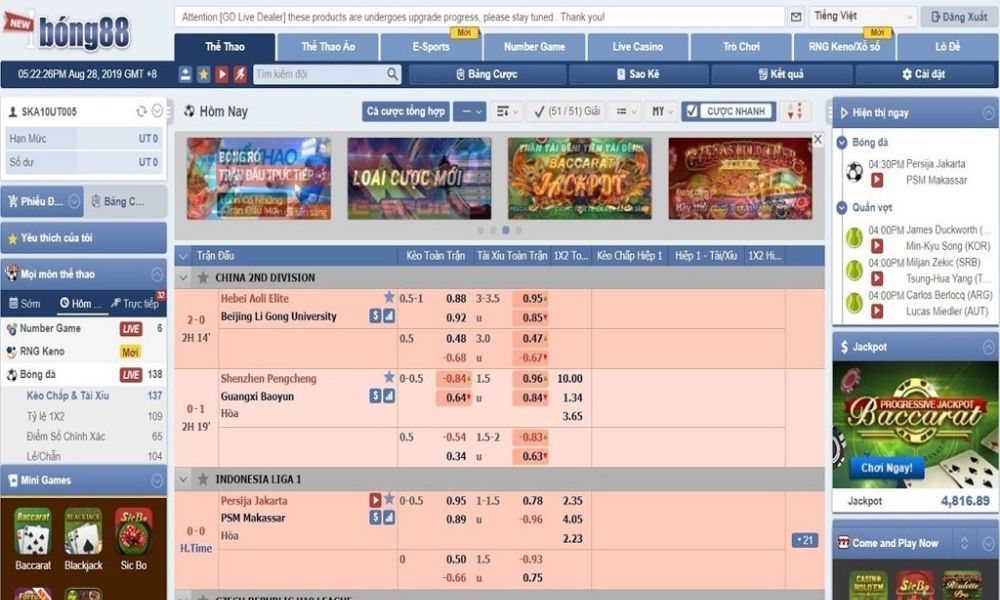Image resolution: width=1000 pixels, height=600 pixels.
Task: Switch to the Live Casino tab
Action: (x=638, y=47)
